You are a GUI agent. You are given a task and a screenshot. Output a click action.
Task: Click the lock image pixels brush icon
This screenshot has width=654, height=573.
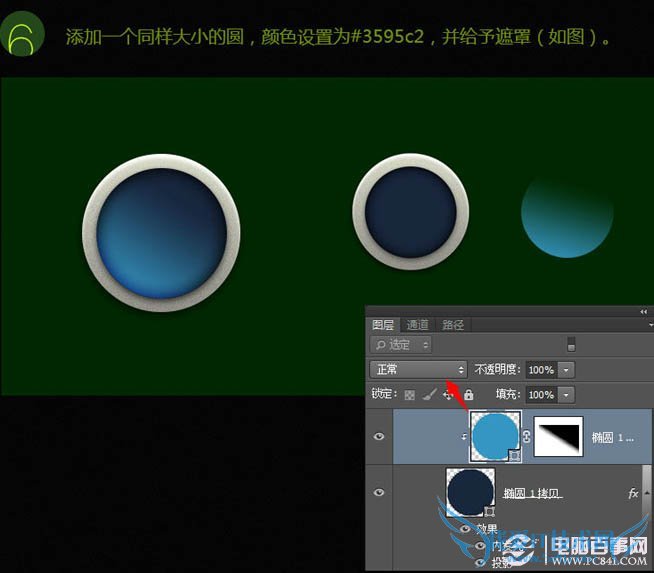[430, 395]
